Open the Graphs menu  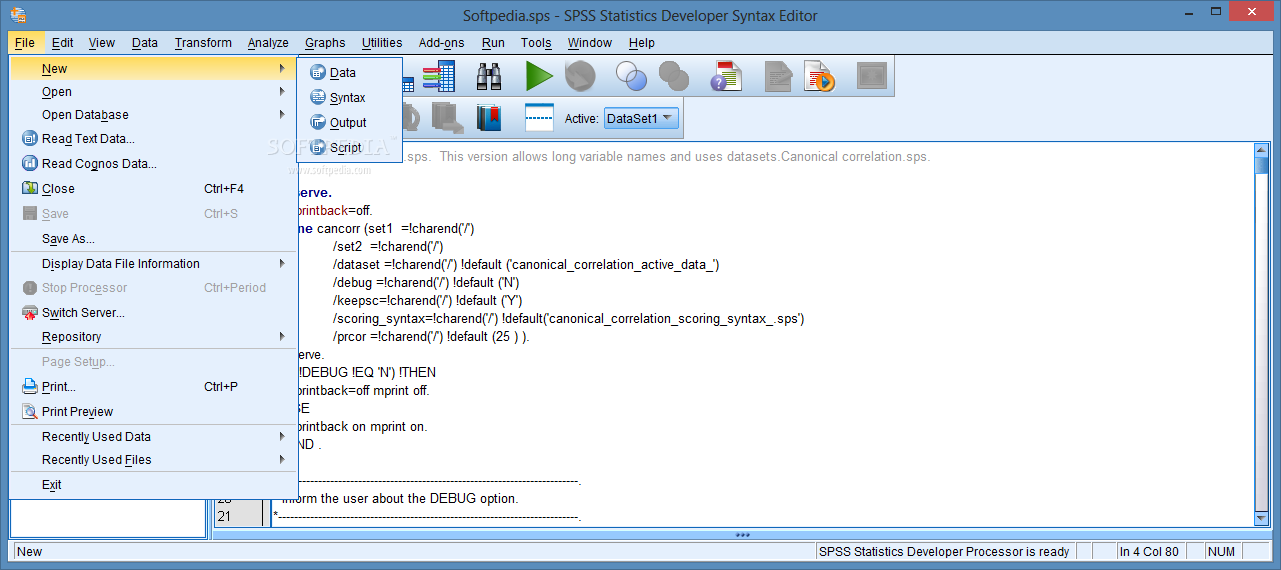[325, 42]
